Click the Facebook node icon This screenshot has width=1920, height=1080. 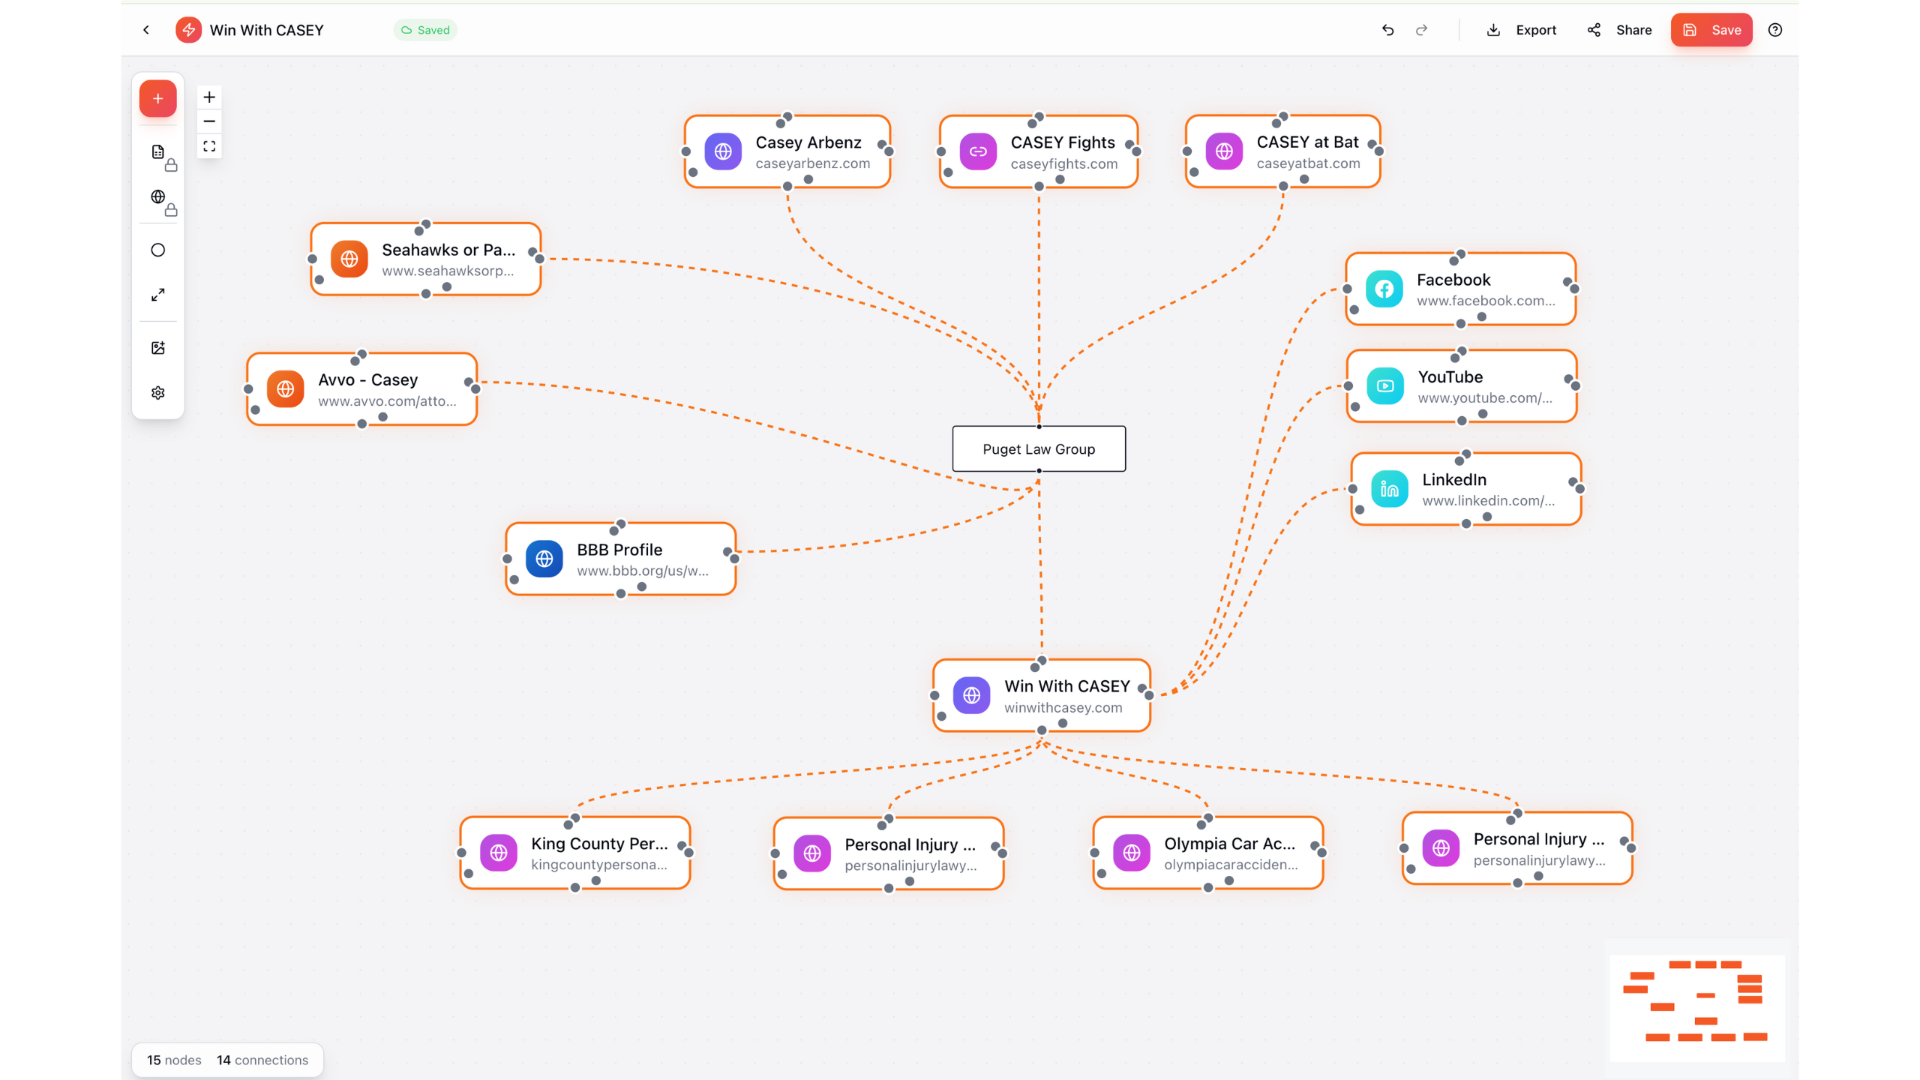coord(1384,289)
